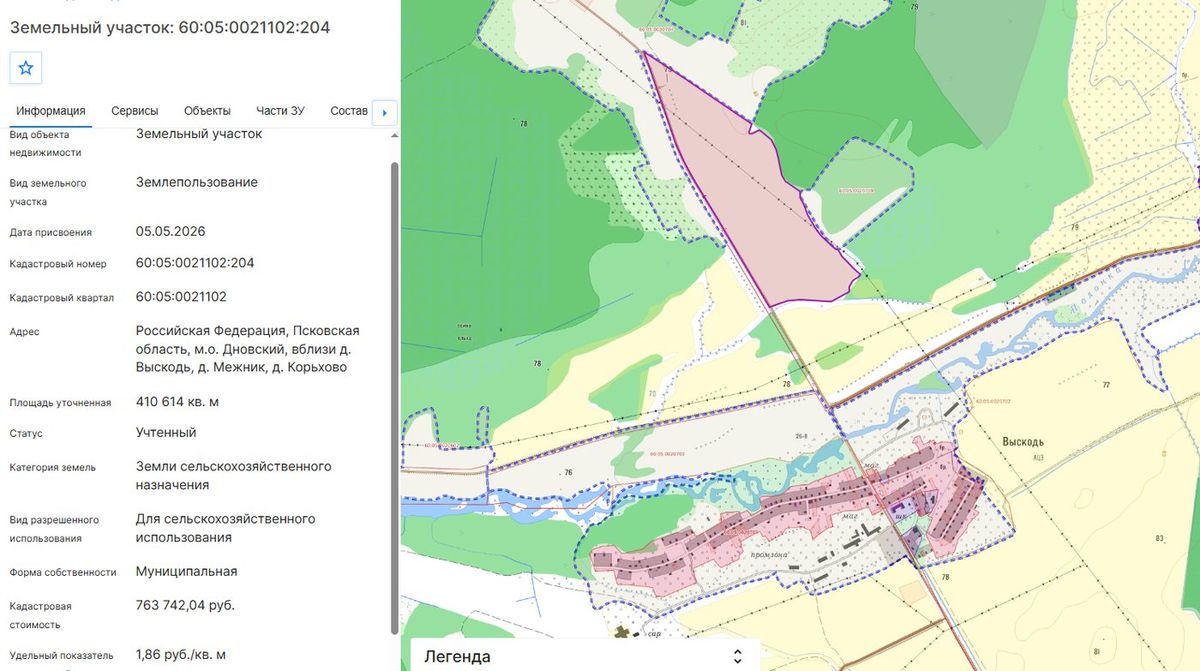Select the assignment date 05.05.2026
The image size is (1200, 671).
coord(171,231)
